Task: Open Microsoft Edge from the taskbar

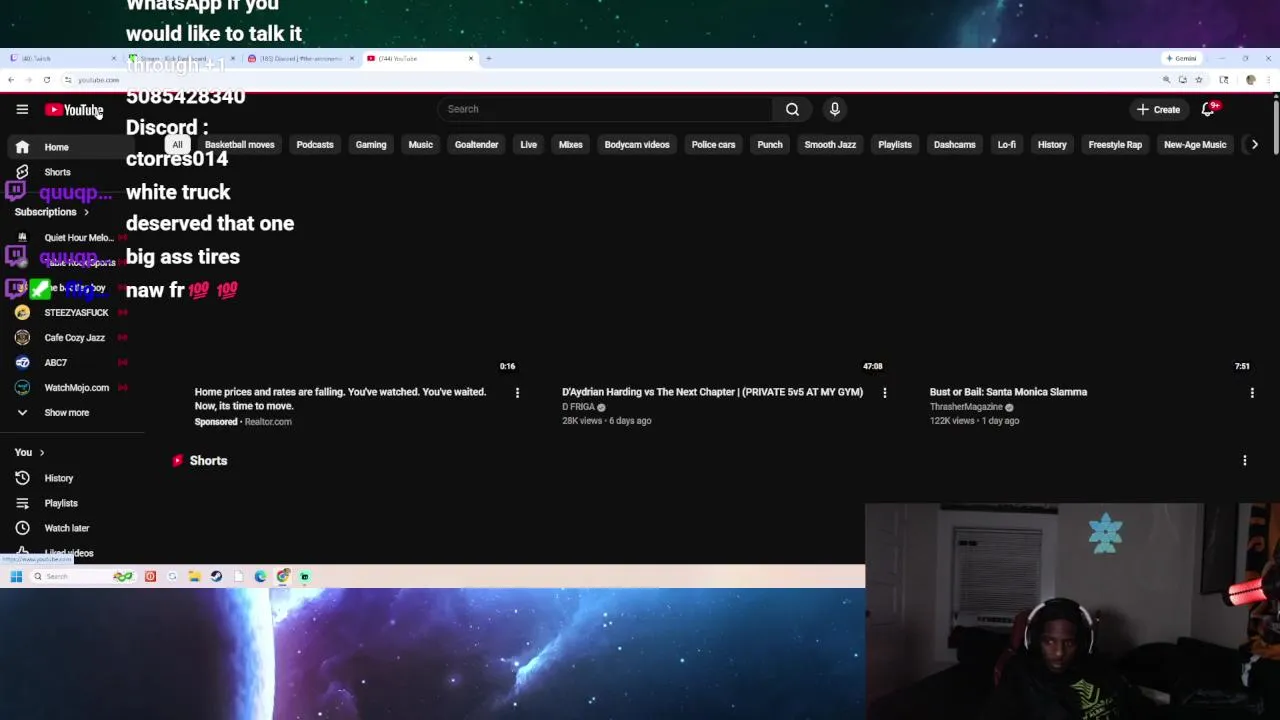Action: coord(260,577)
